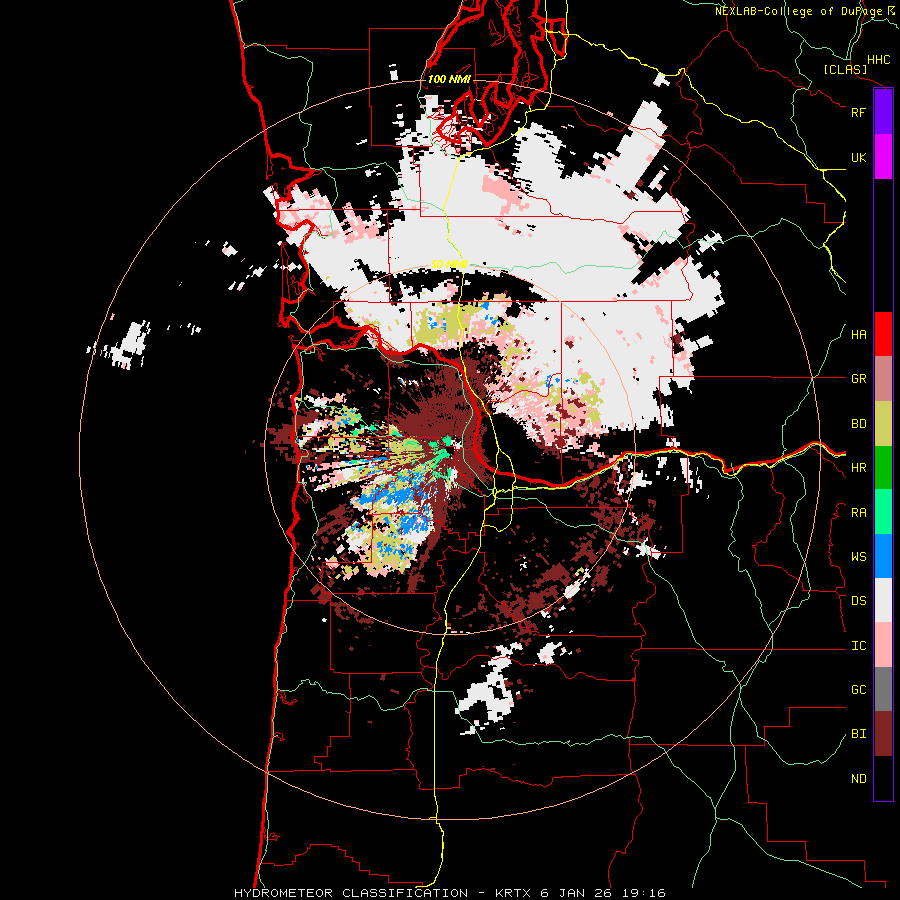900x900 pixels.
Task: Click the RF legend label
Action: tap(858, 112)
